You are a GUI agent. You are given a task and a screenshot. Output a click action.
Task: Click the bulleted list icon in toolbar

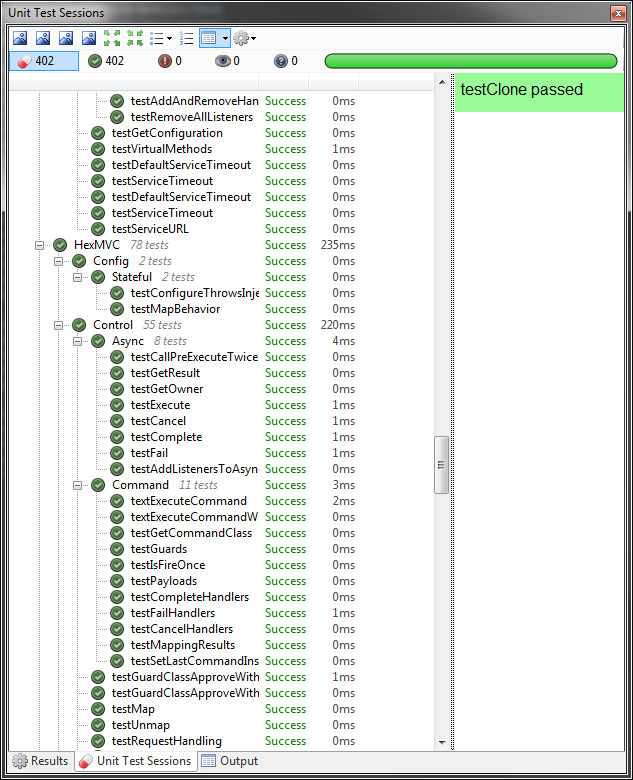[157, 38]
